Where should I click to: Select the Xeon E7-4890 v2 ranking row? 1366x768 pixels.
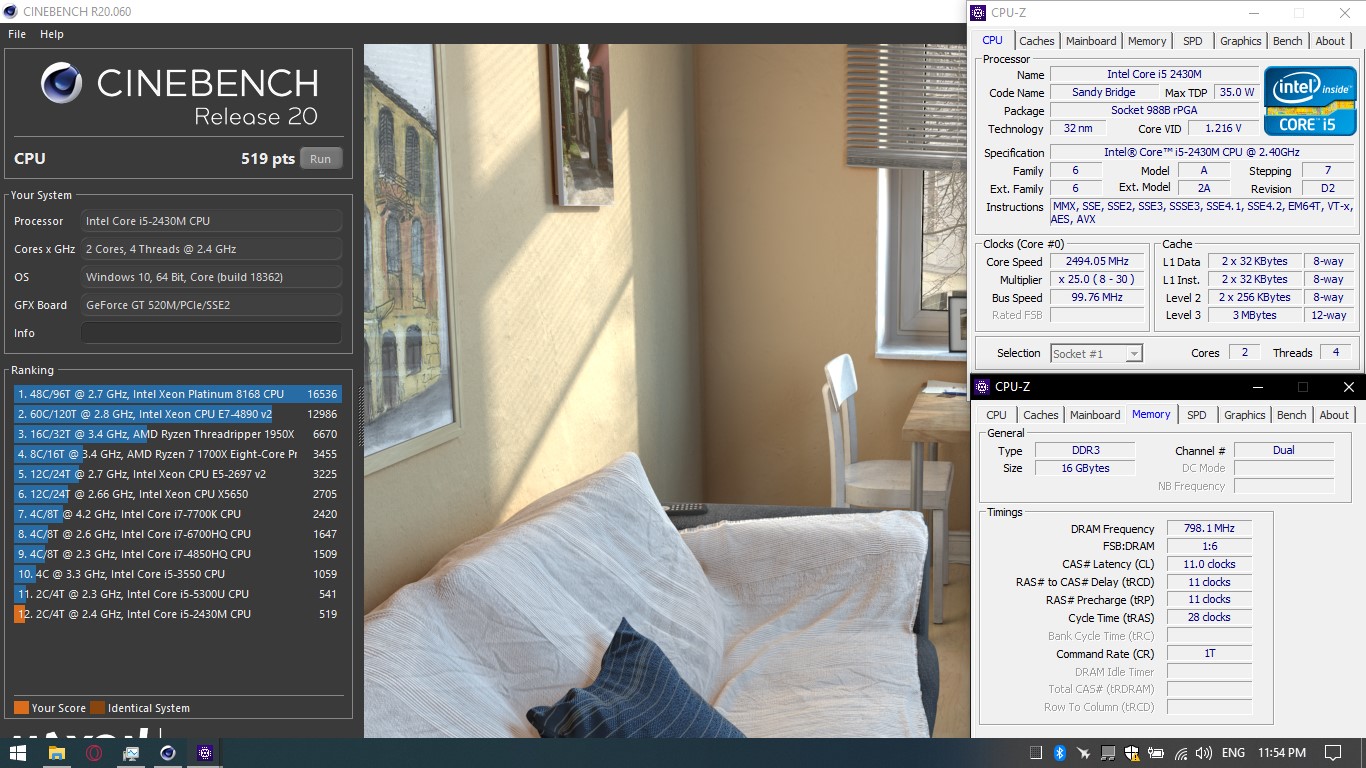[177, 414]
